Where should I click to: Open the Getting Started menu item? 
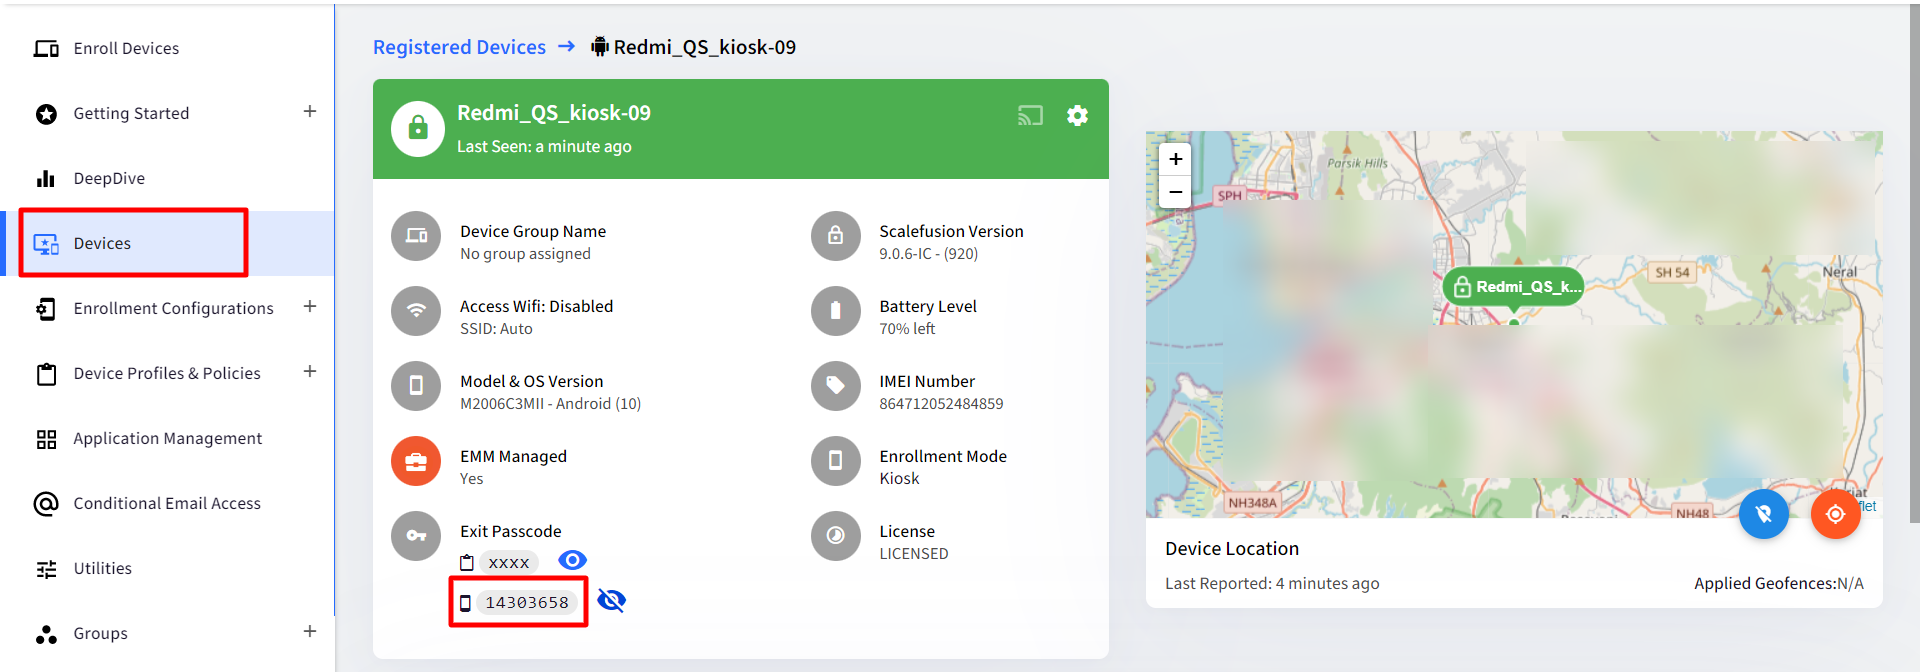click(x=131, y=113)
